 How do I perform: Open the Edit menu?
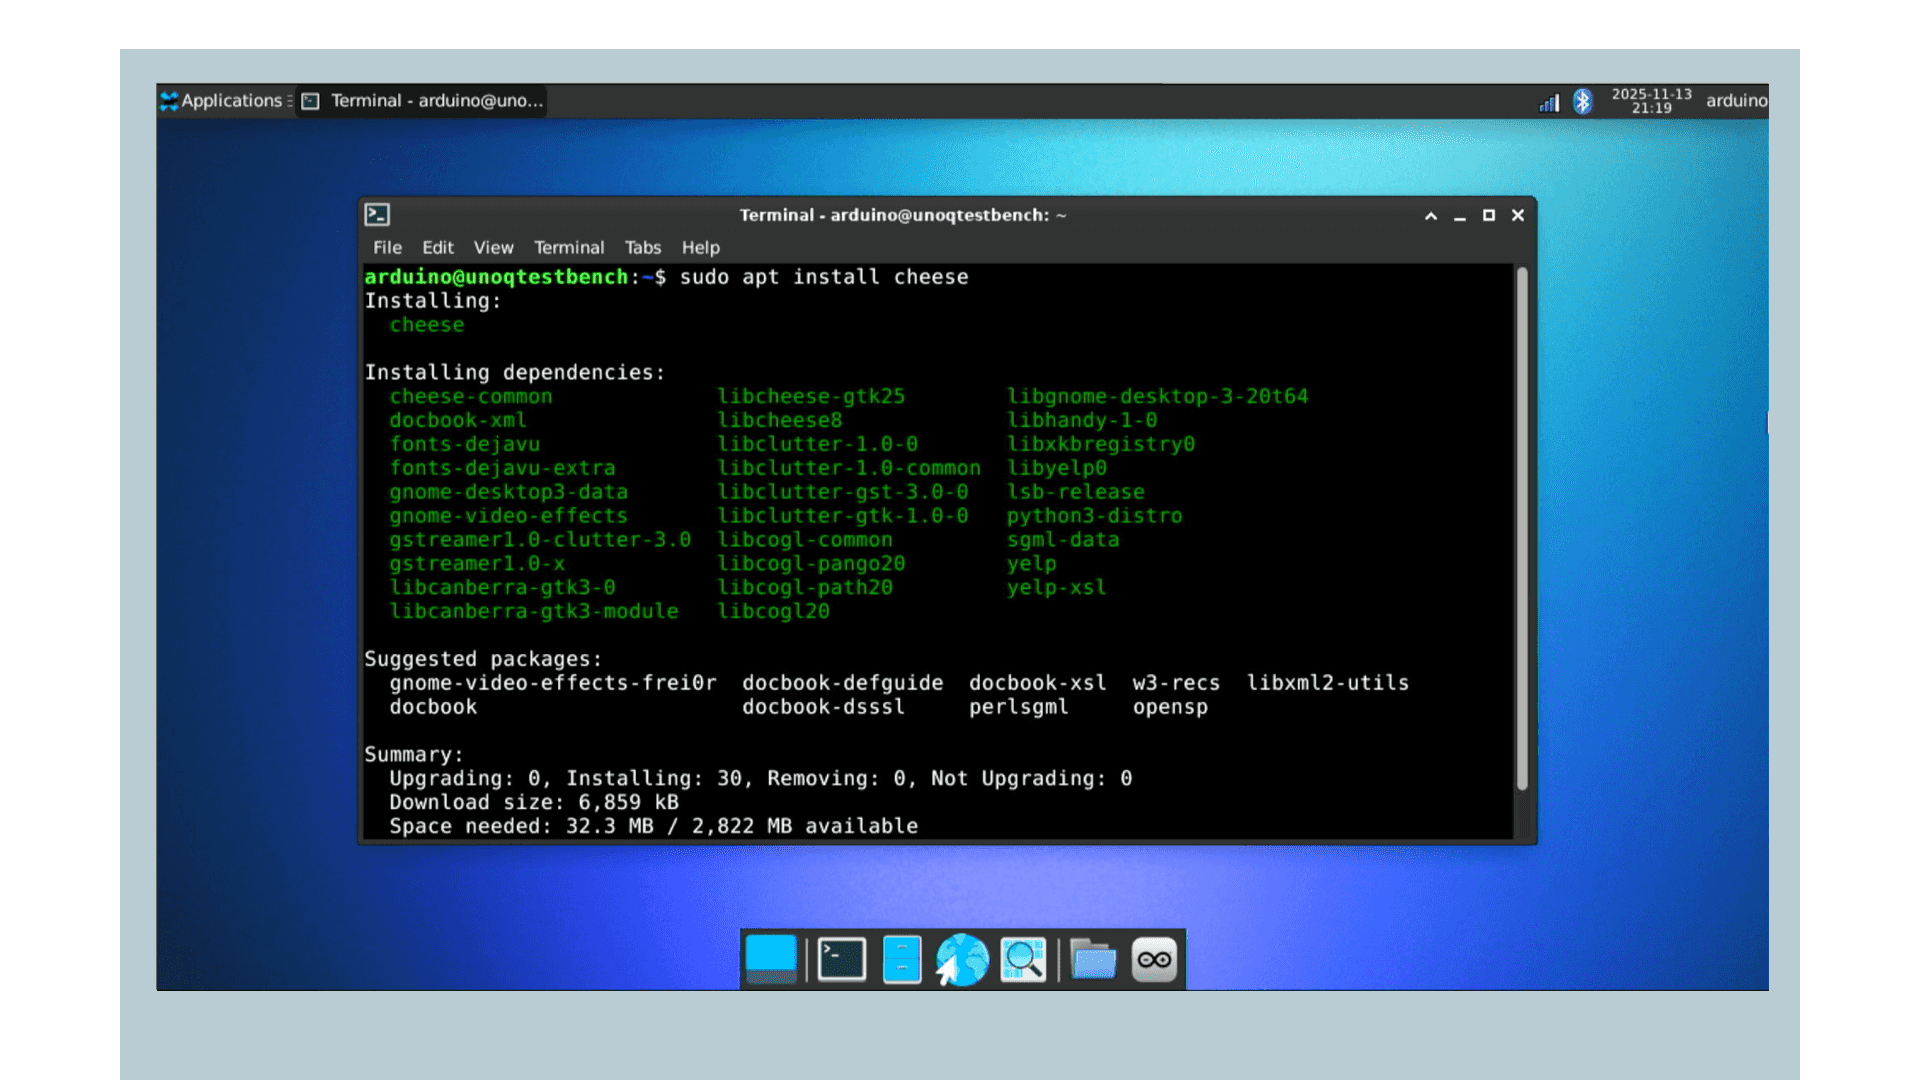[437, 247]
